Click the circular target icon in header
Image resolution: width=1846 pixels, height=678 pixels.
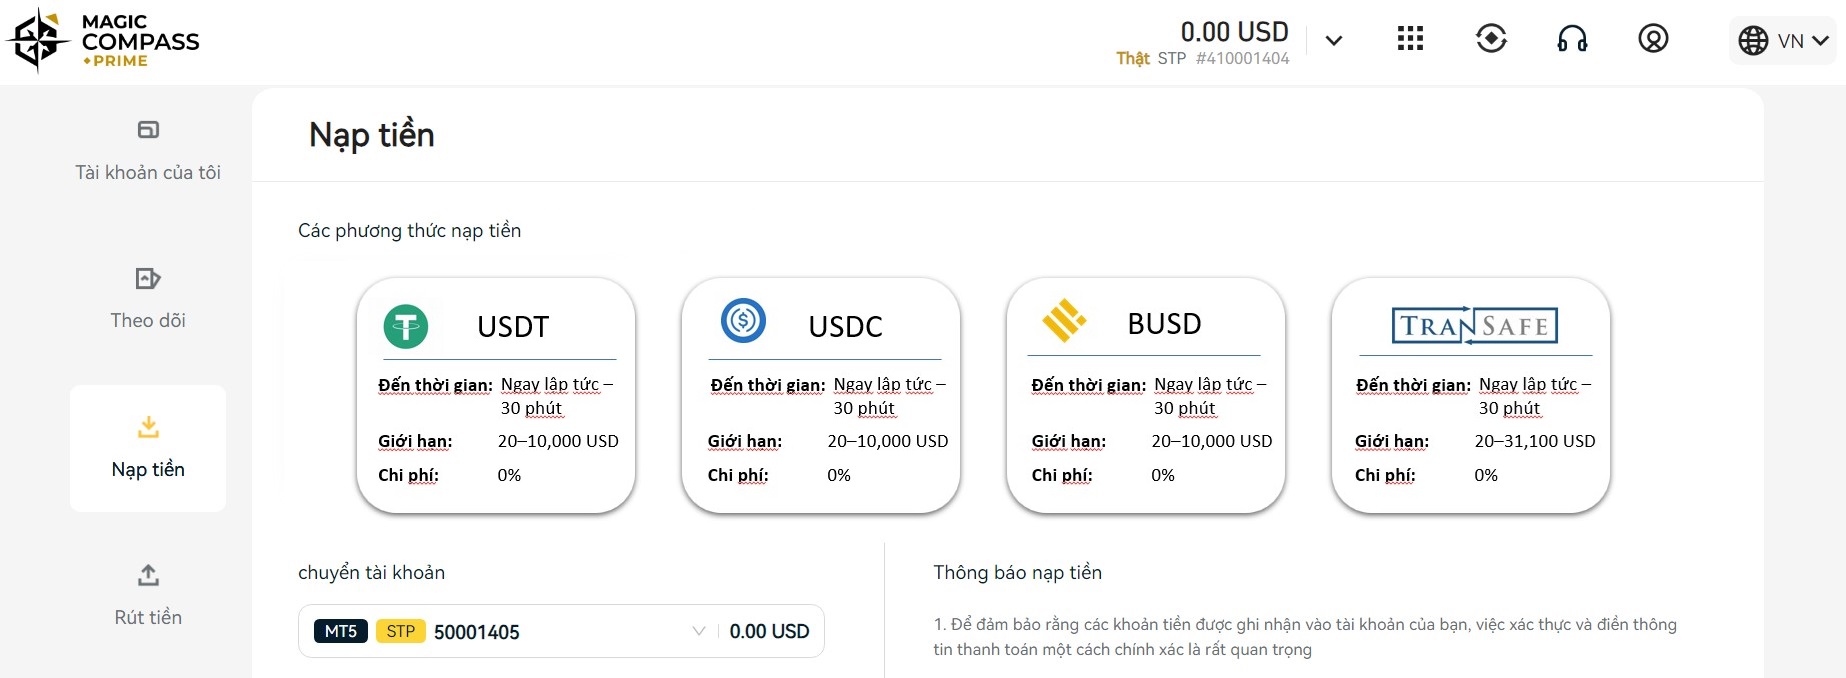tap(1491, 39)
